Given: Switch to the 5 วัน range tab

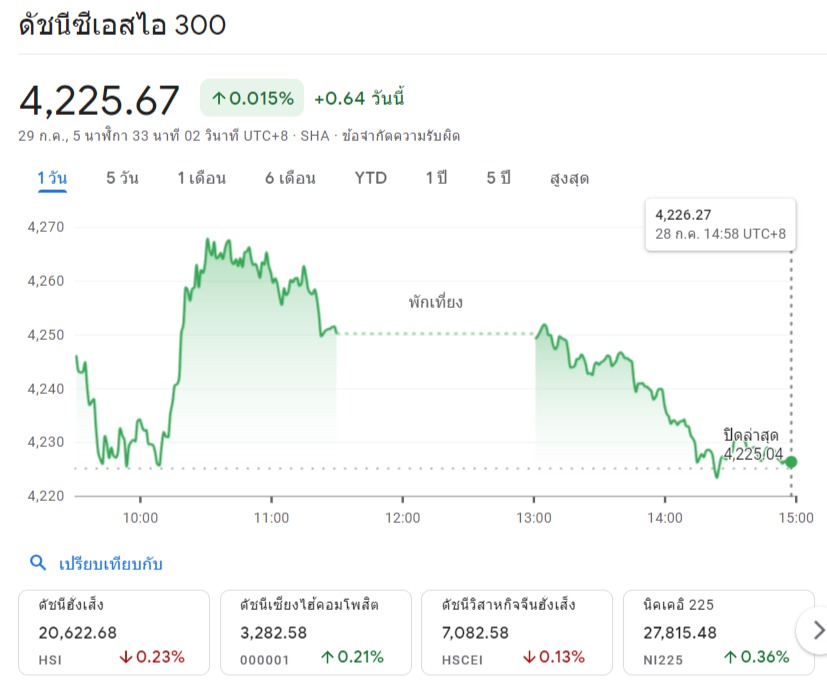Looking at the screenshot, I should pos(122,178).
